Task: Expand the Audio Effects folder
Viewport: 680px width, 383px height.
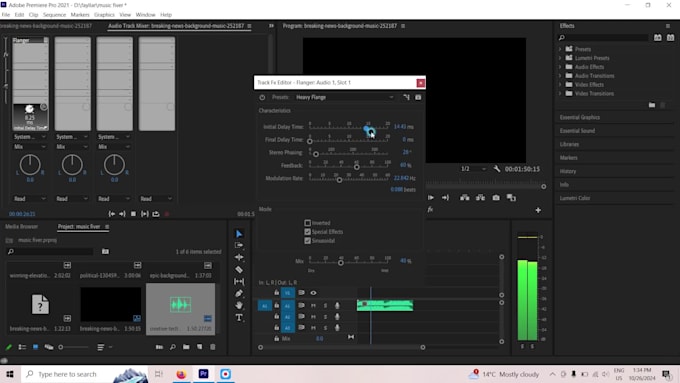Action: point(560,67)
